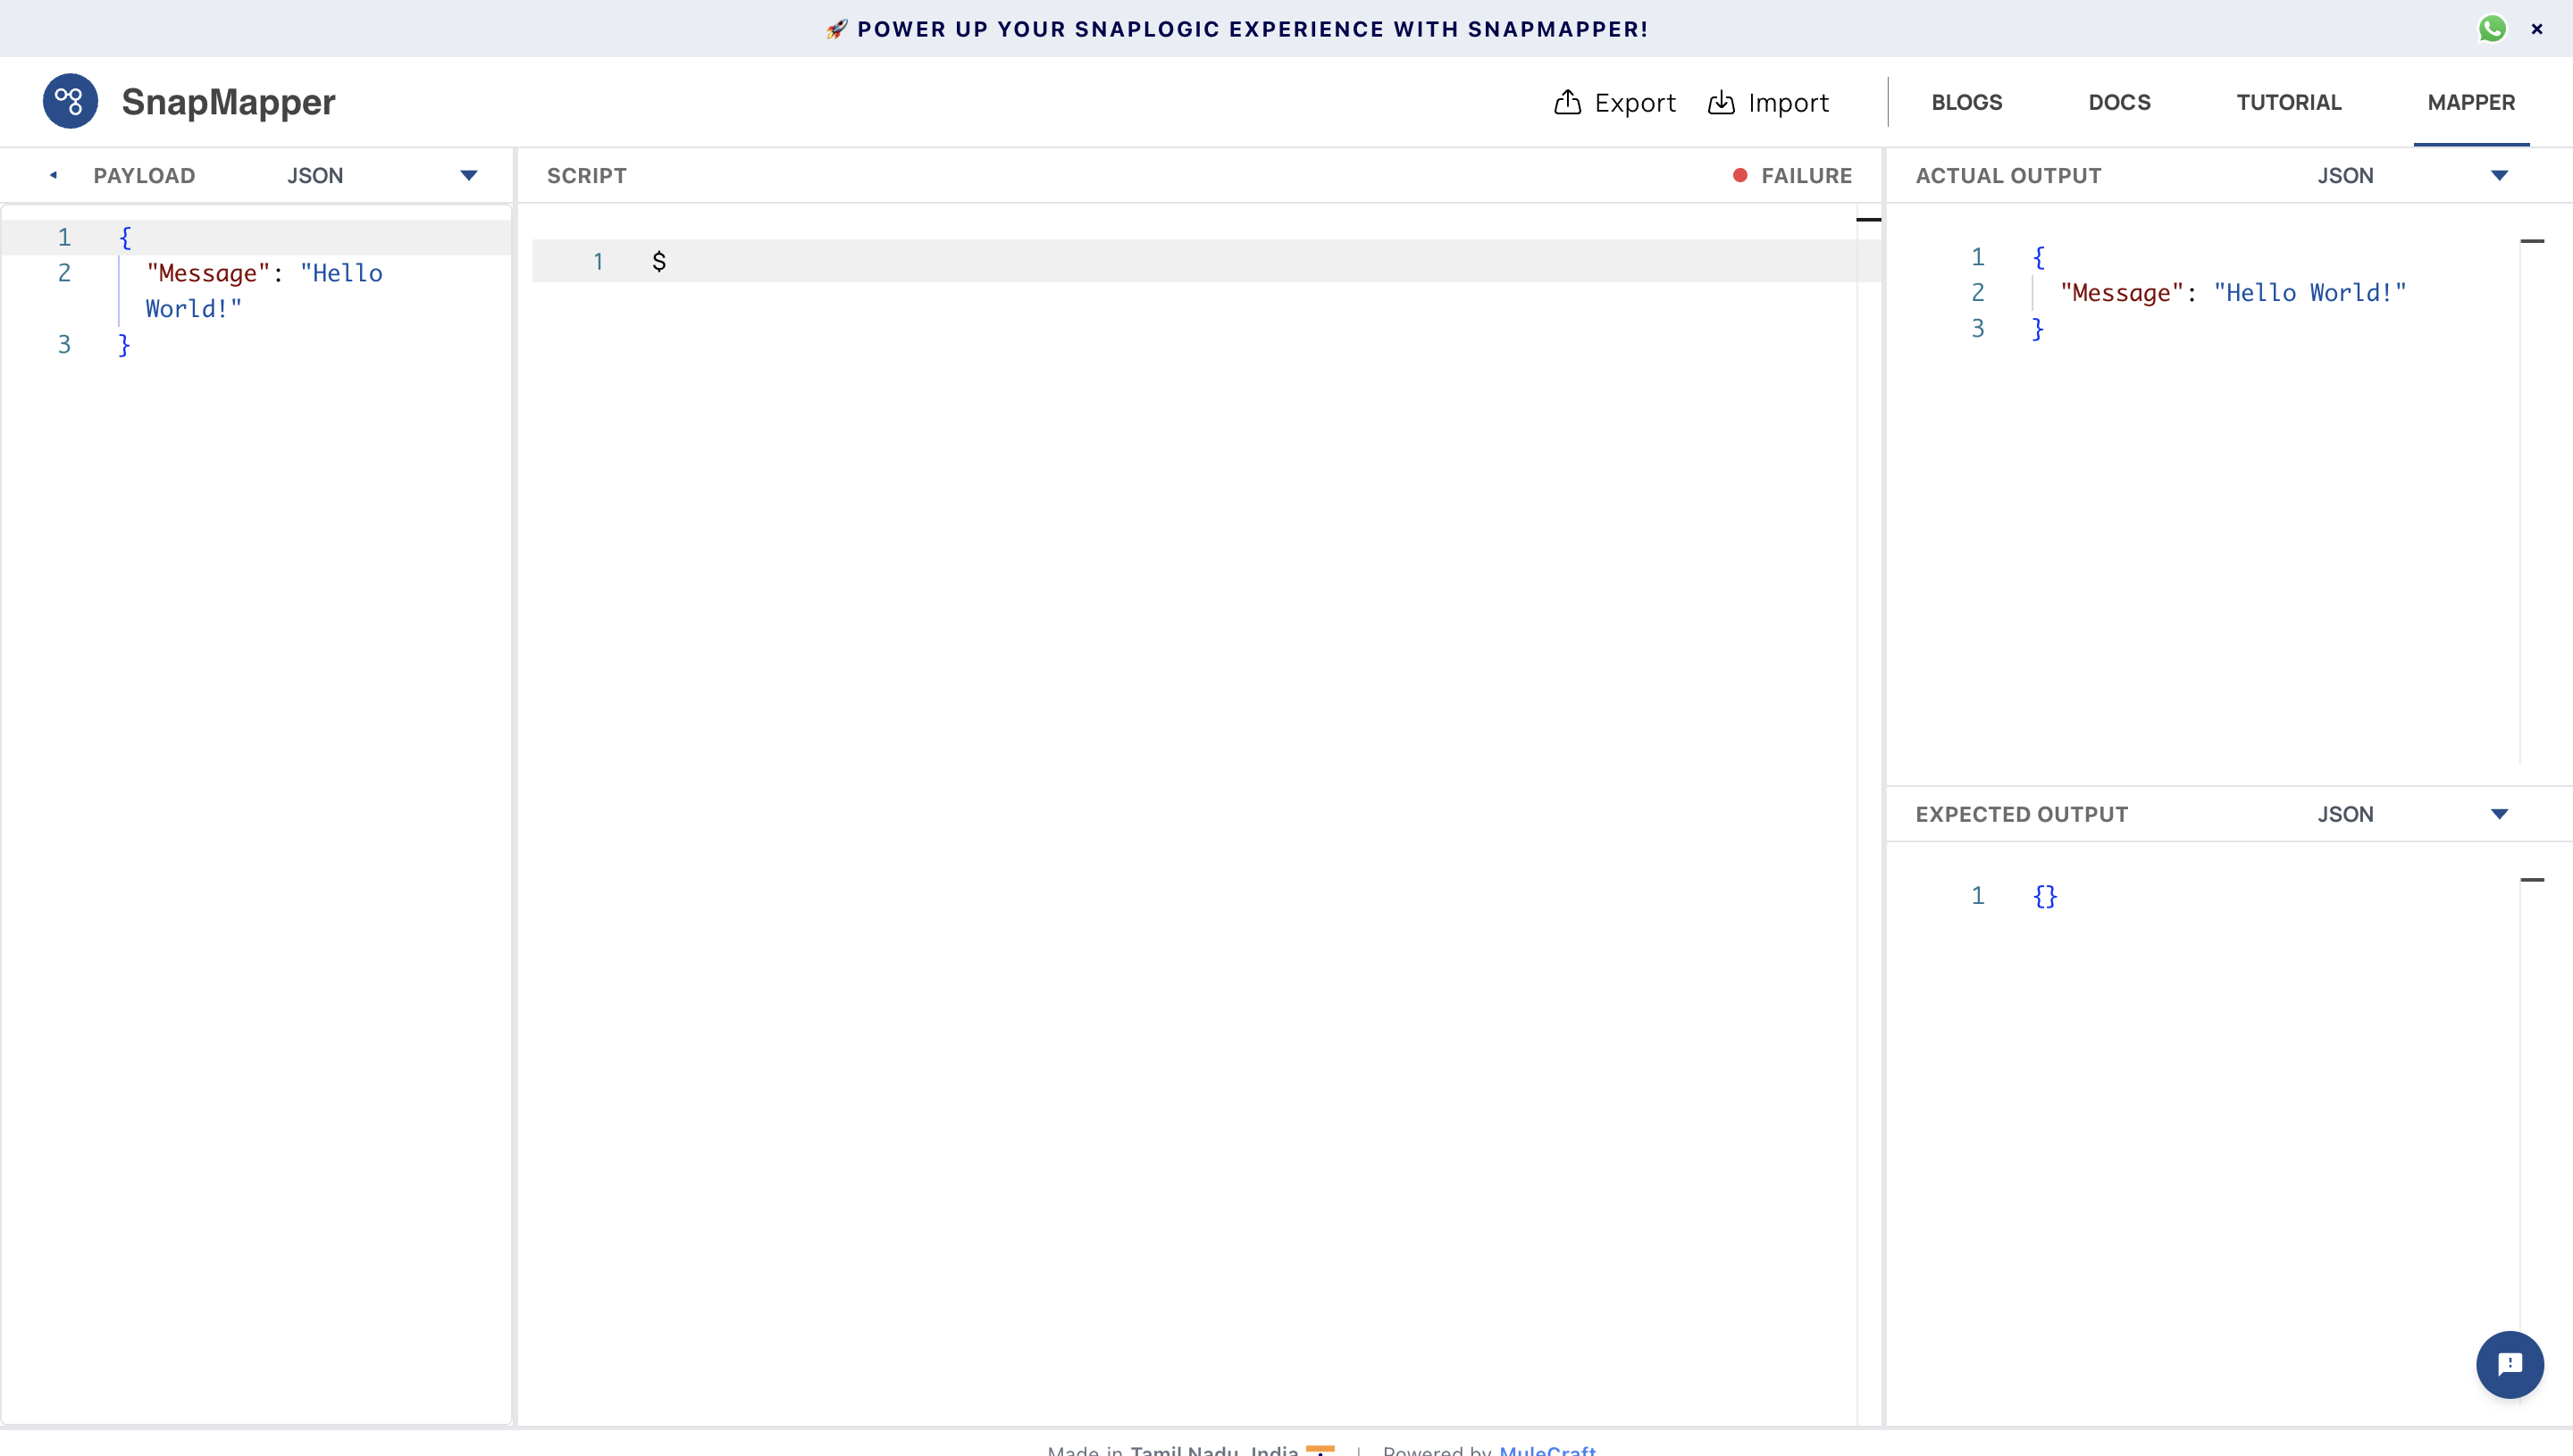Click rocket icon in banner
The width and height of the screenshot is (2573, 1456).
(x=836, y=29)
